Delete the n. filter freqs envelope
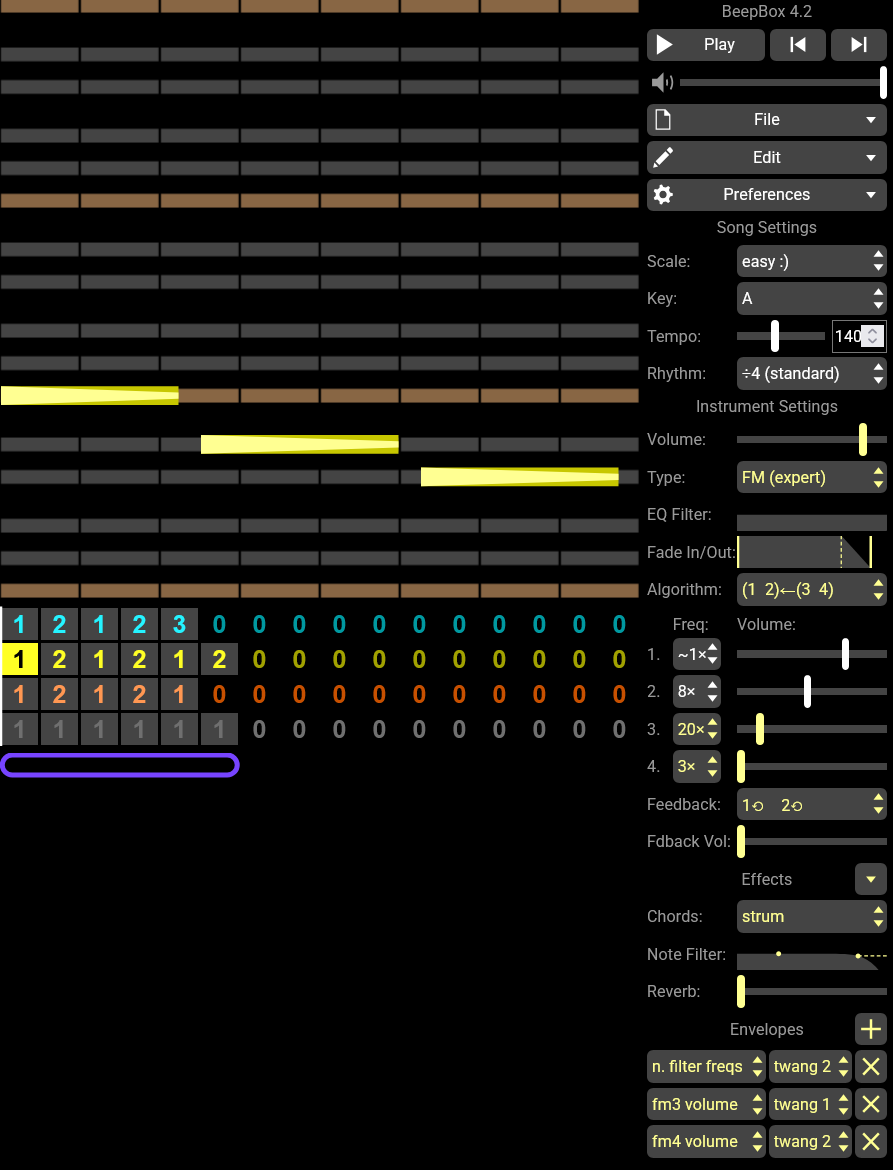The image size is (893, 1170). coord(871,1067)
